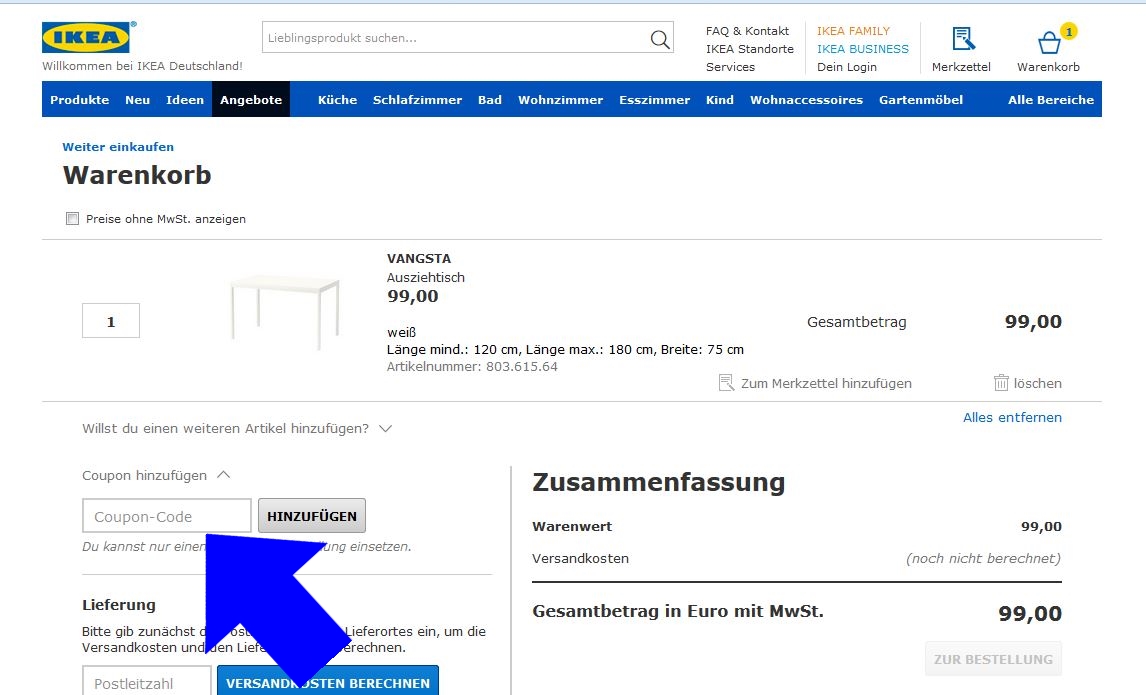Open IKEA Standorte link

pyautogui.click(x=750, y=49)
